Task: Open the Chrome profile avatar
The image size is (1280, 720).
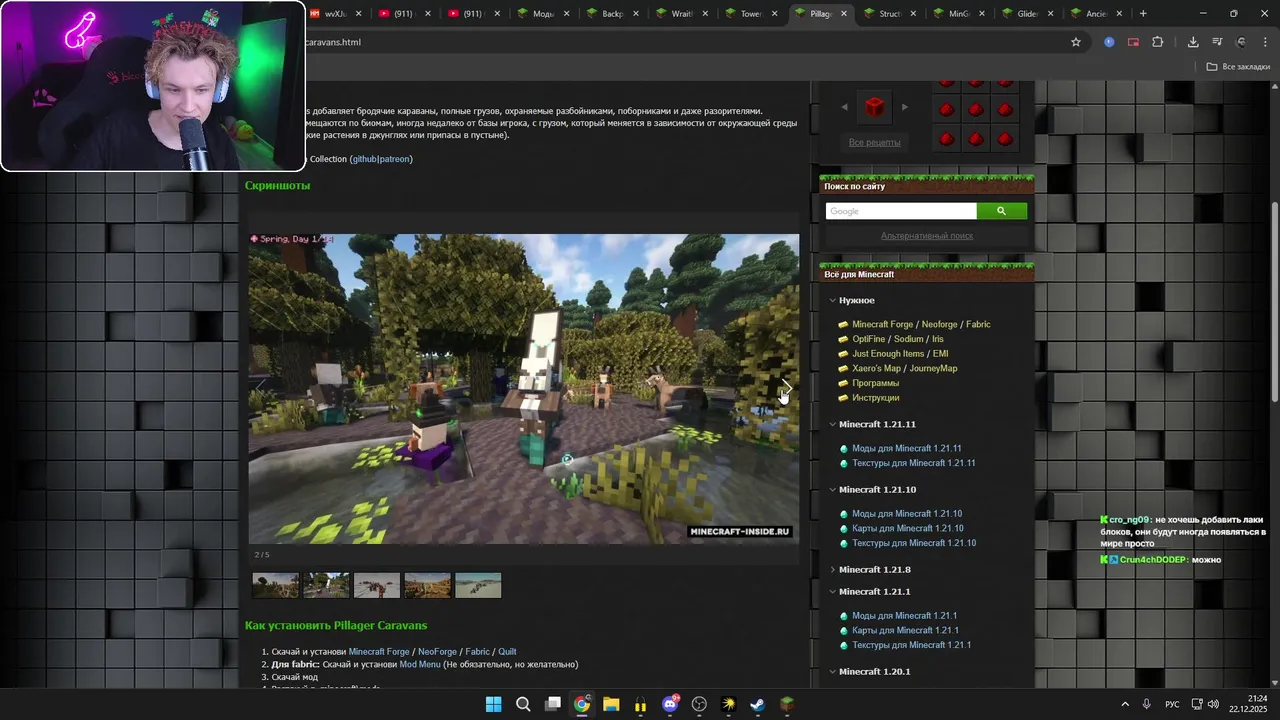Action: 1241,42
